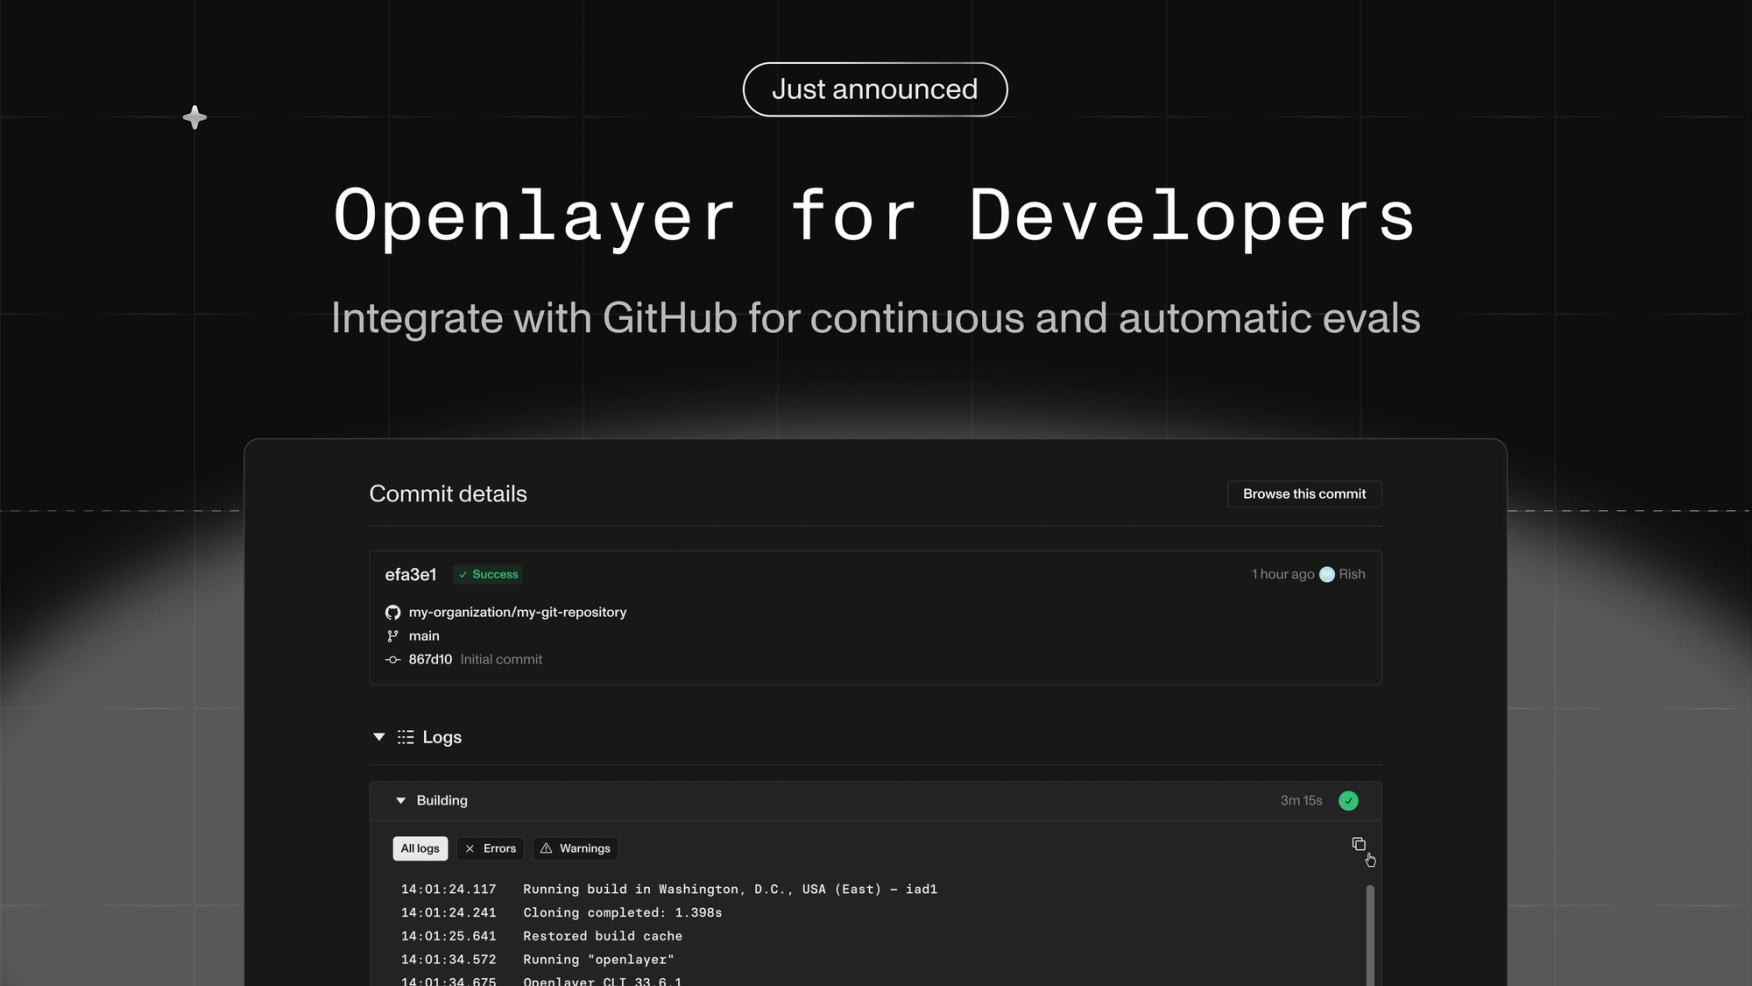
Task: Click the Just announced pill badge
Action: 875,89
